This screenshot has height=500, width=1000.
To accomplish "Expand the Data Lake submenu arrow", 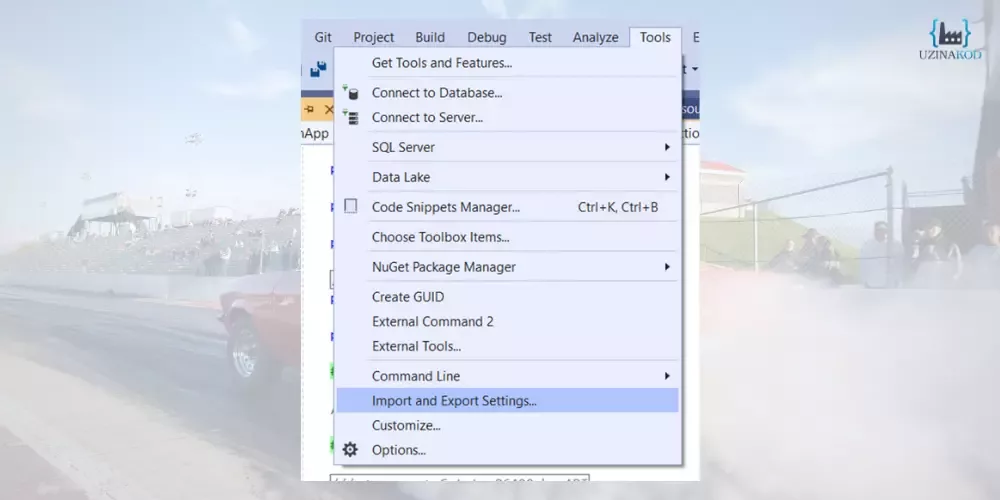I will coord(667,177).
